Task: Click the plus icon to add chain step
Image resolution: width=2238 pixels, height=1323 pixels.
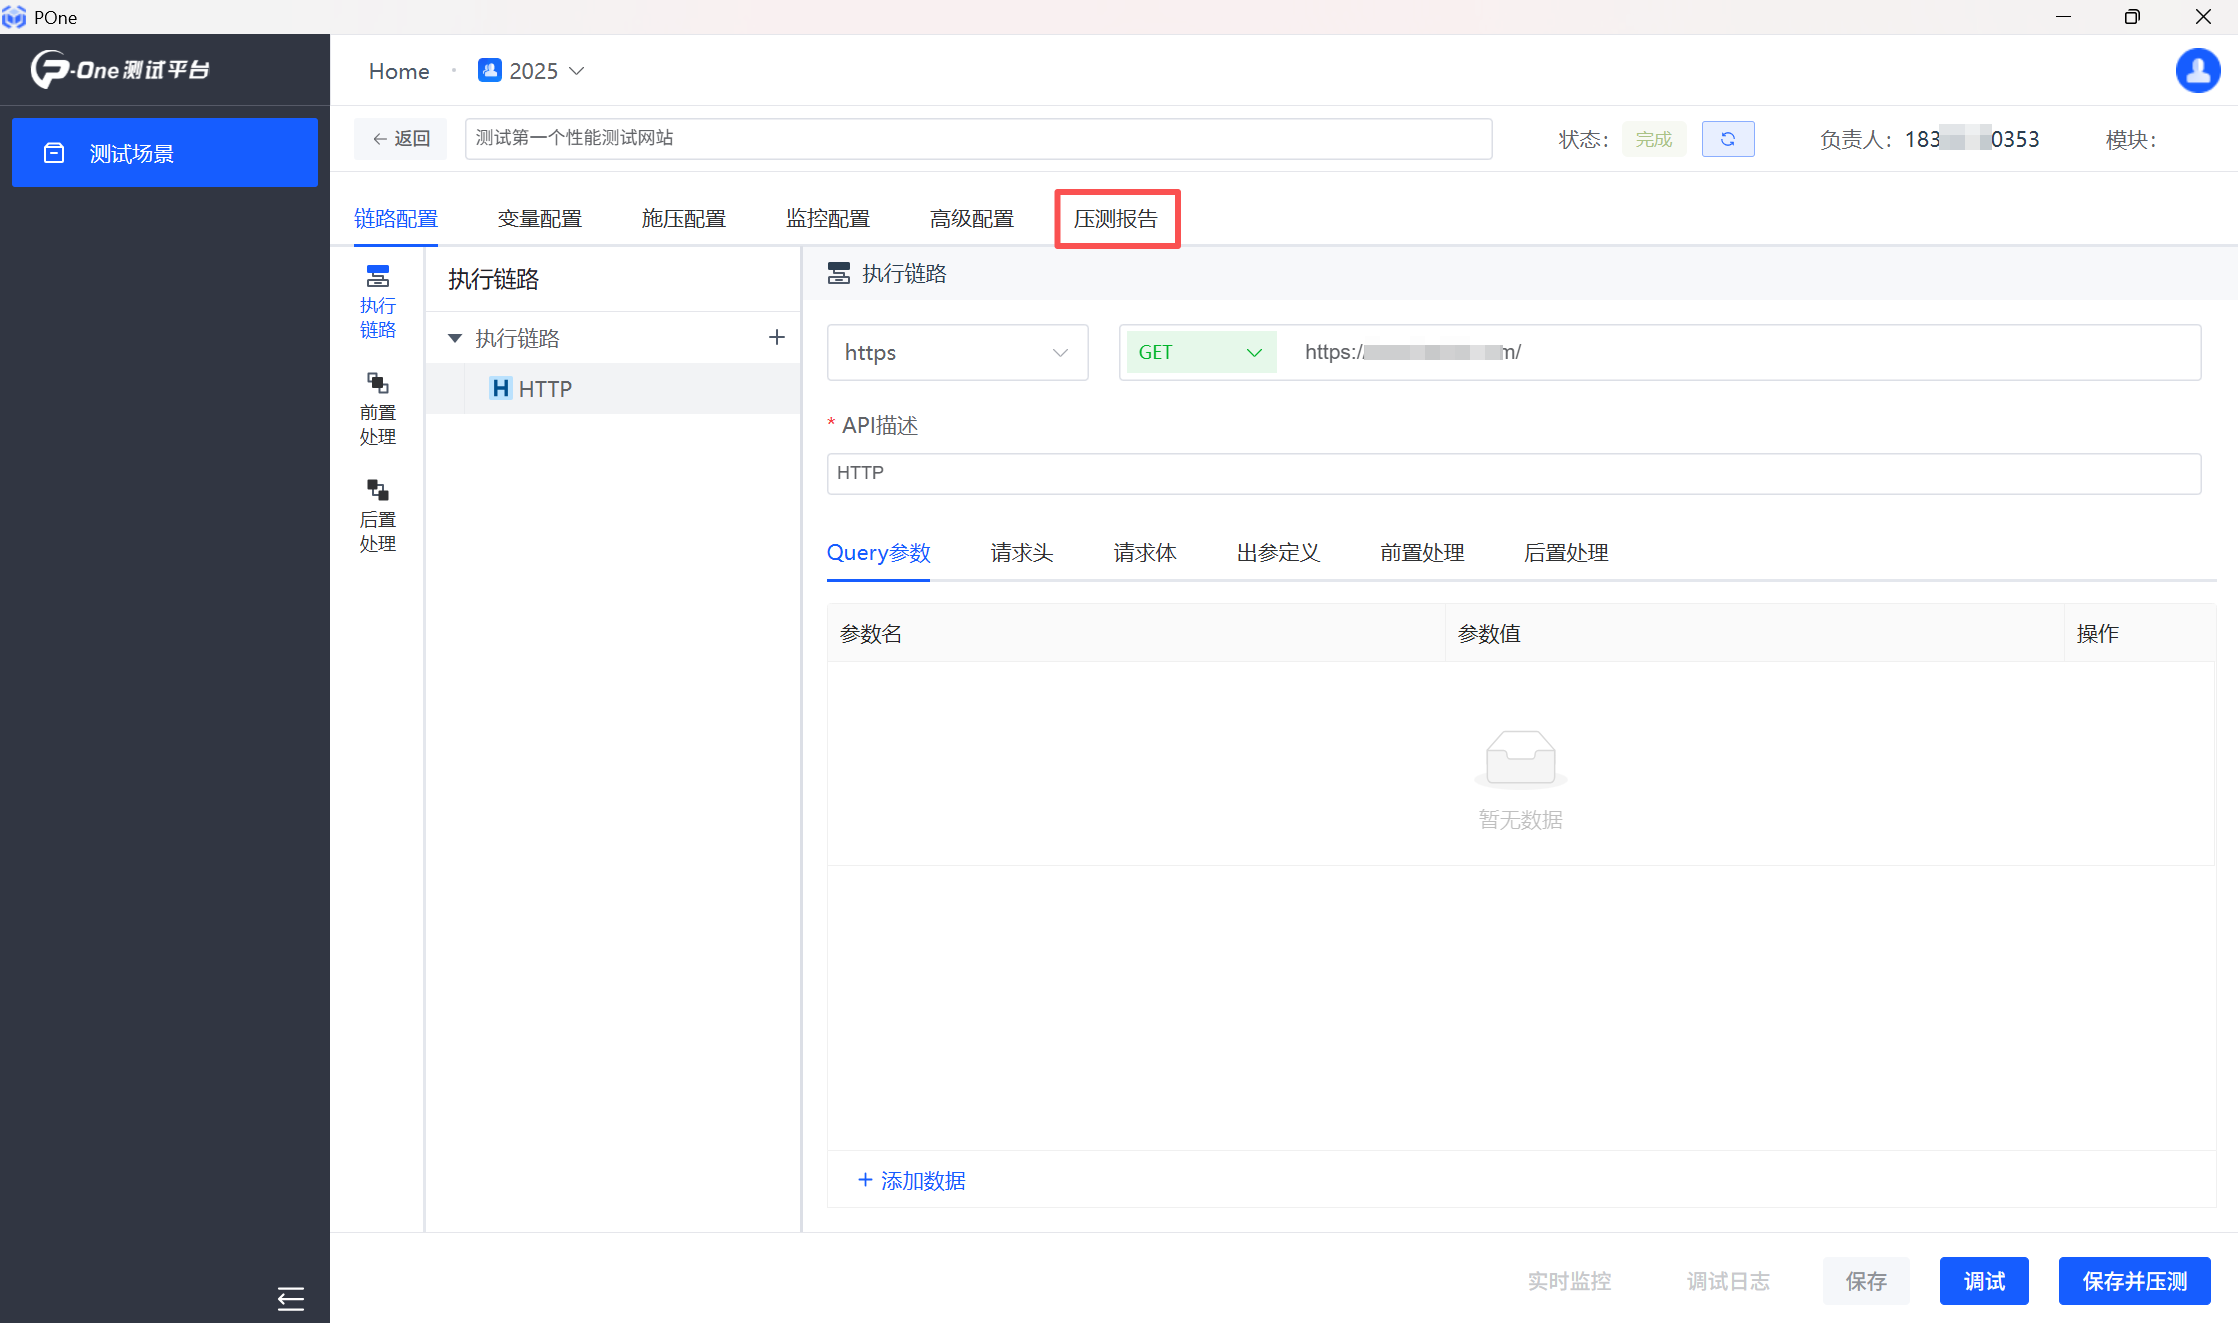Action: 776,338
